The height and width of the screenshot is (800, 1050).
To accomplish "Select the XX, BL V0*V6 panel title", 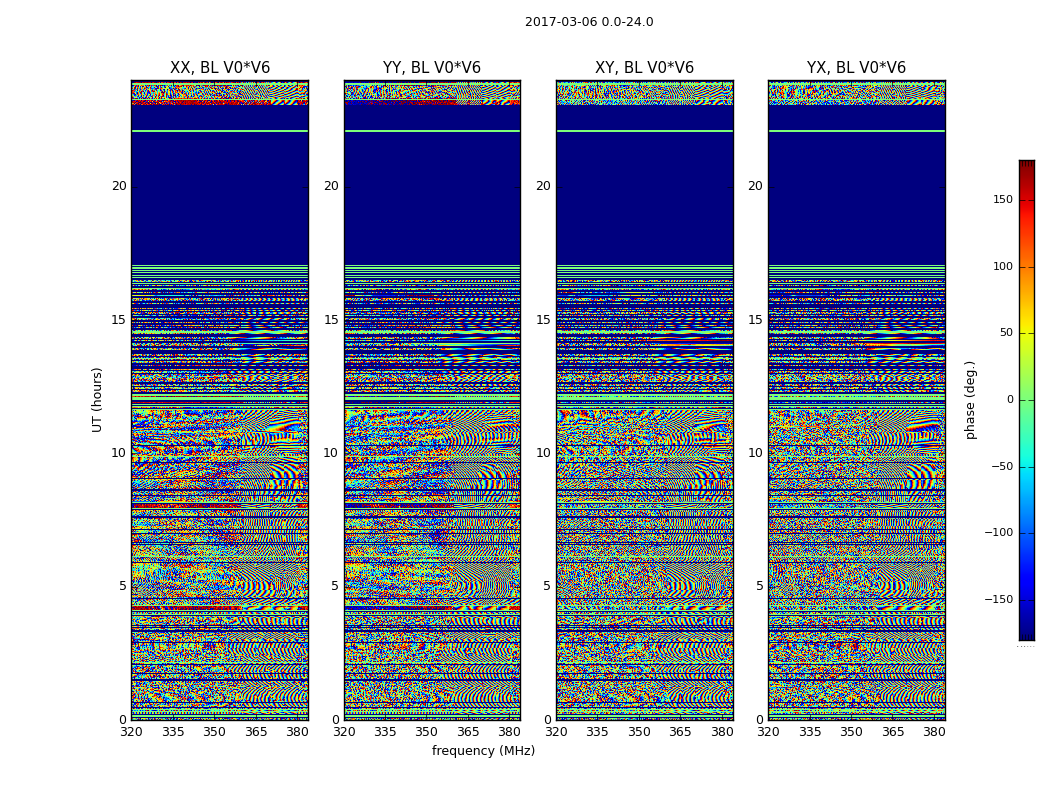I will (x=220, y=68).
